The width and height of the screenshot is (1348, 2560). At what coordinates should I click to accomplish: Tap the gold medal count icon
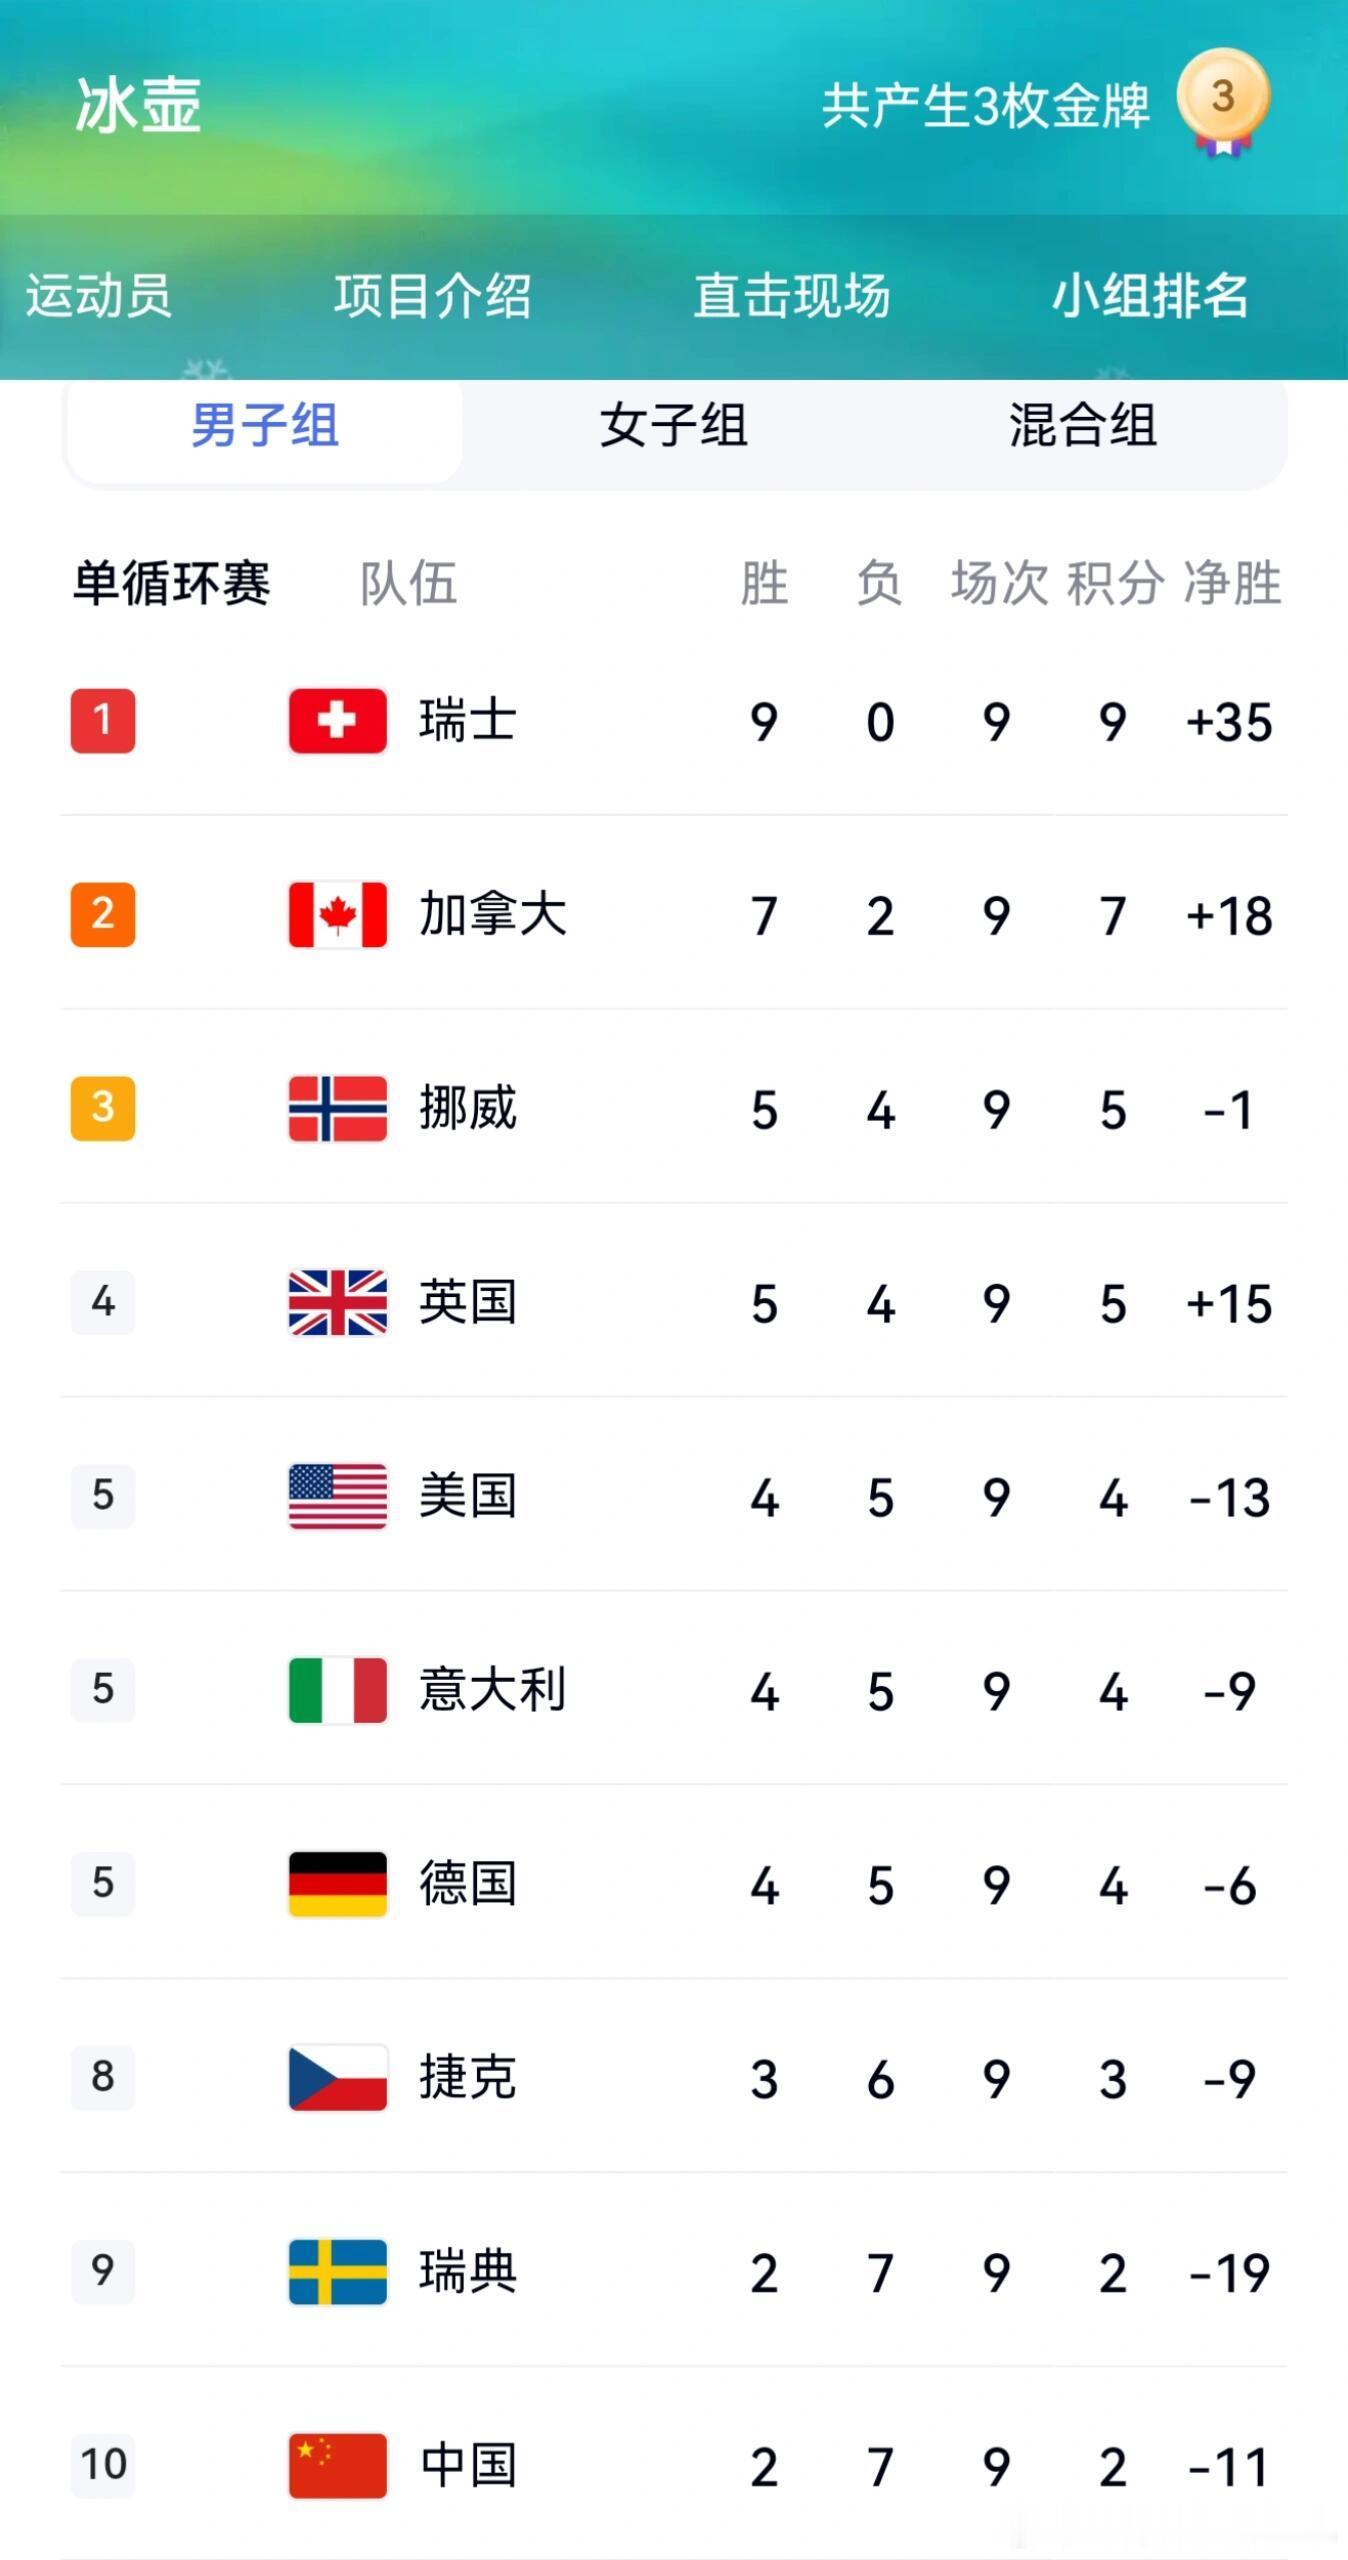[x=1222, y=101]
